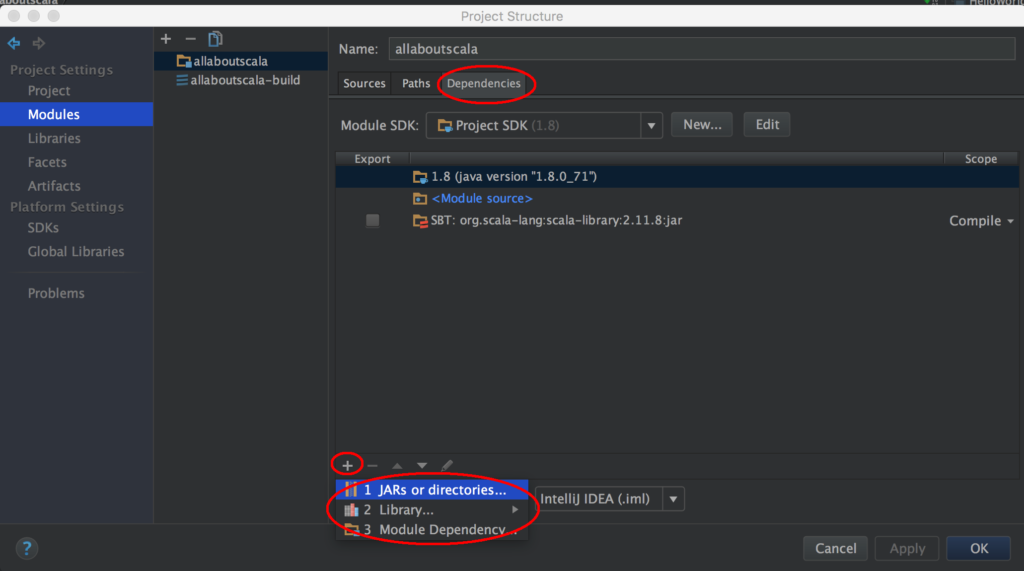The height and width of the screenshot is (571, 1024).
Task: Add a new module with plus icon
Action: (166, 39)
